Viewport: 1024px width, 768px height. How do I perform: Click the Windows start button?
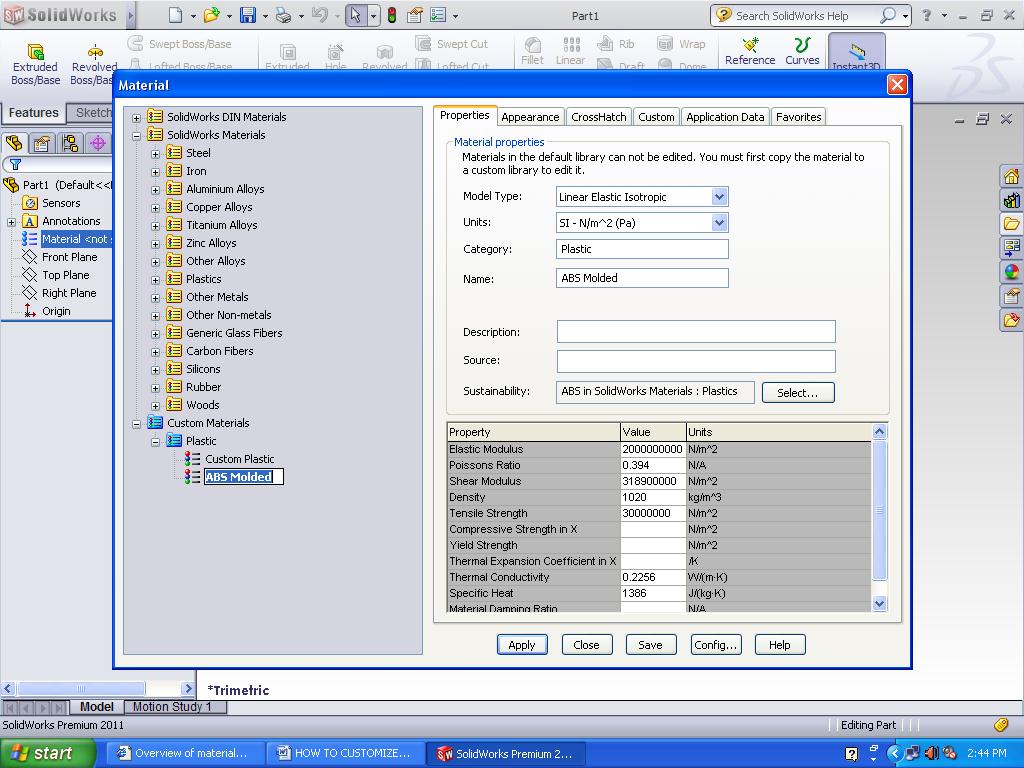click(48, 753)
